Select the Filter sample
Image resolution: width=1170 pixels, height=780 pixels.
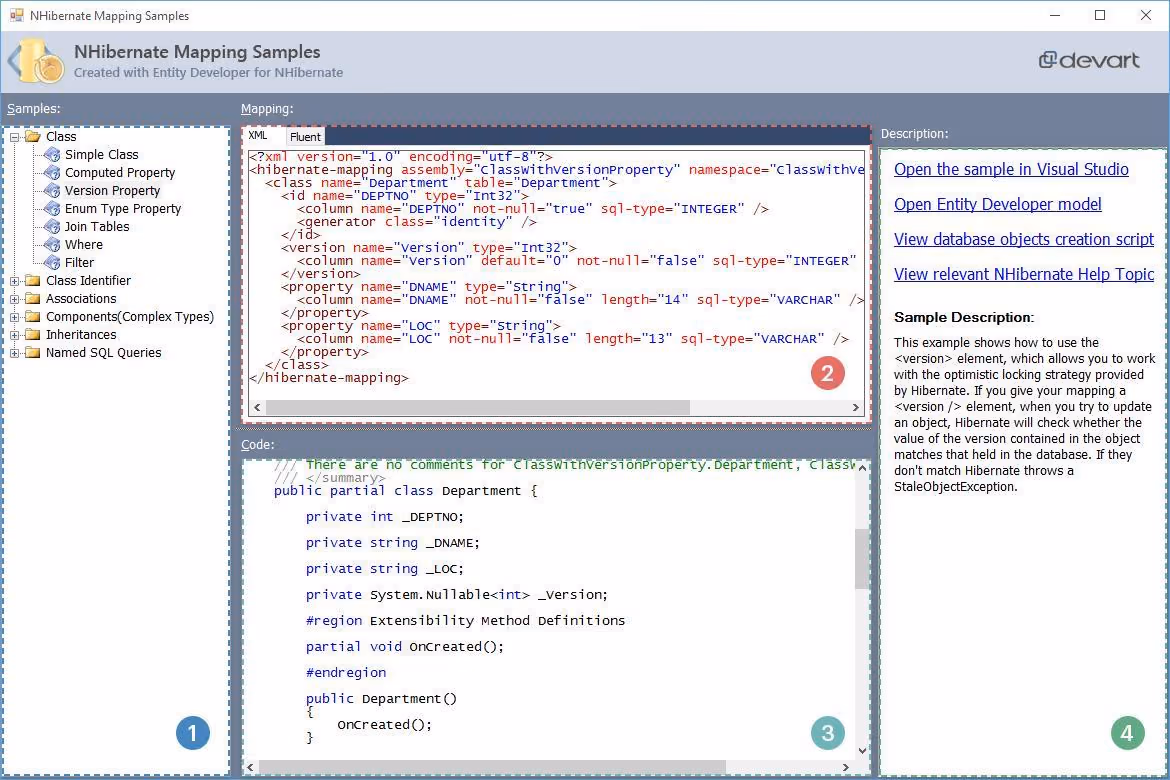click(79, 262)
